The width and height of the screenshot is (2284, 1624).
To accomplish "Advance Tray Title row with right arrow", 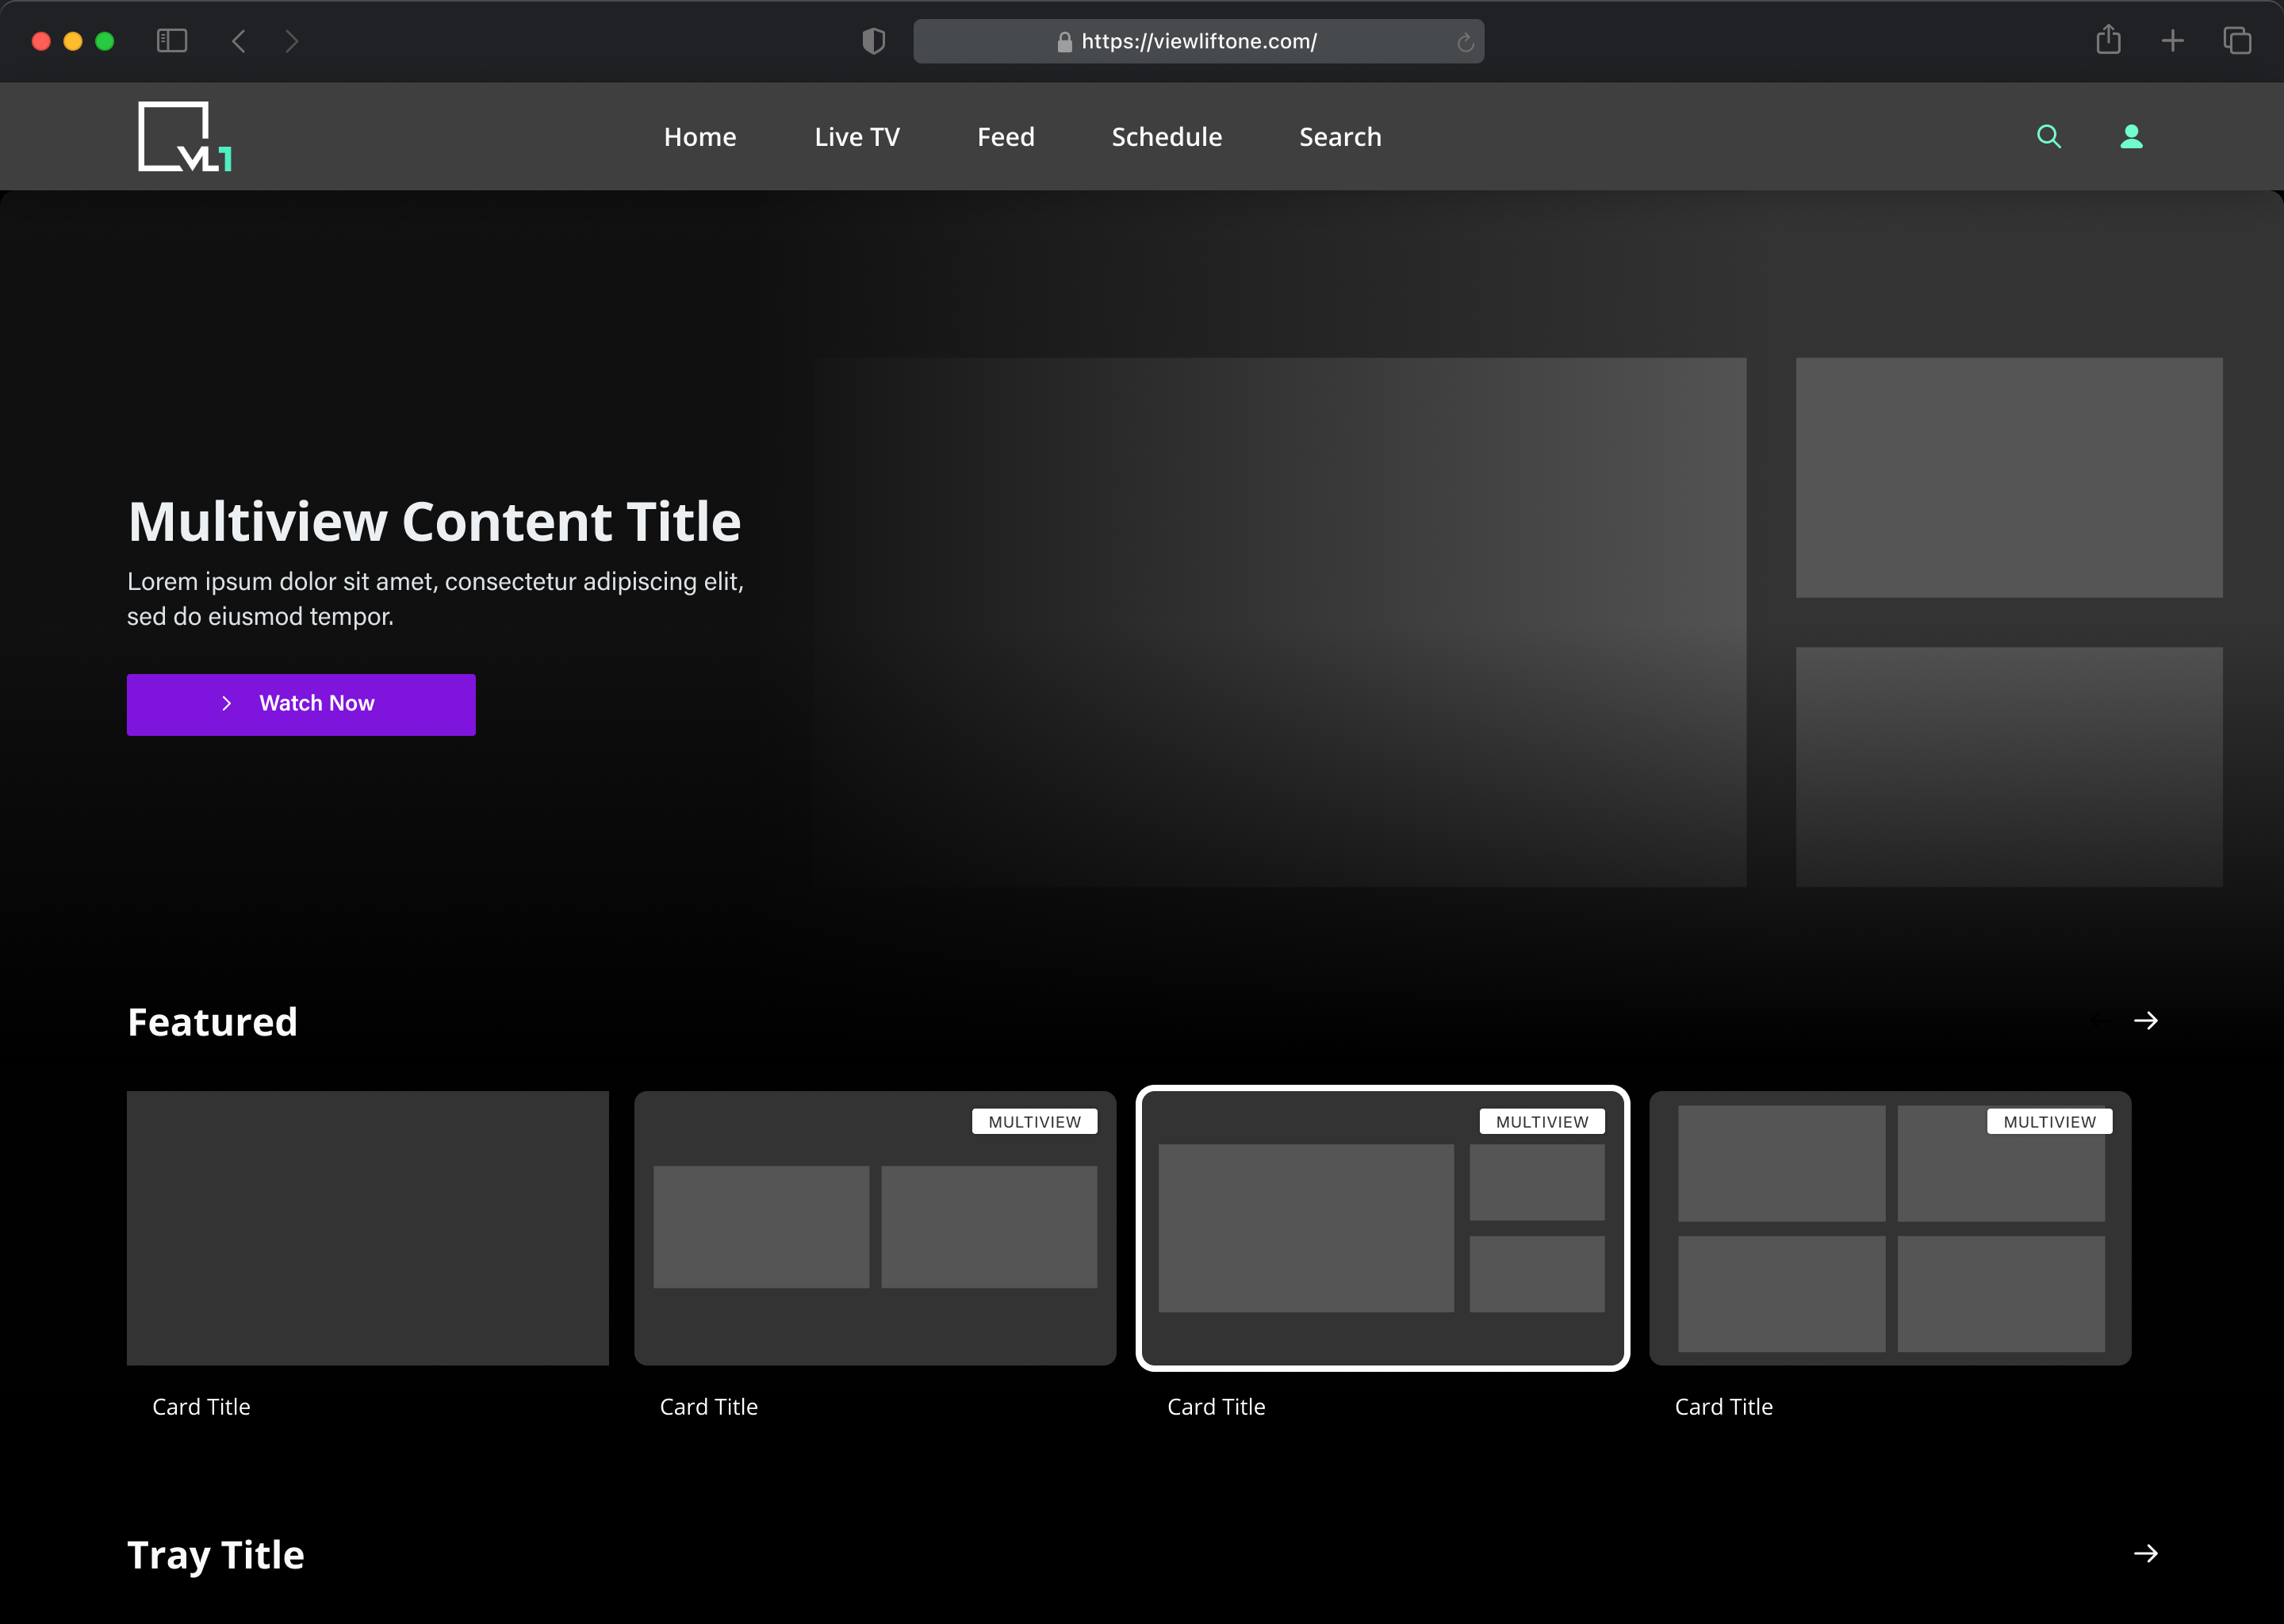I will pos(2145,1553).
